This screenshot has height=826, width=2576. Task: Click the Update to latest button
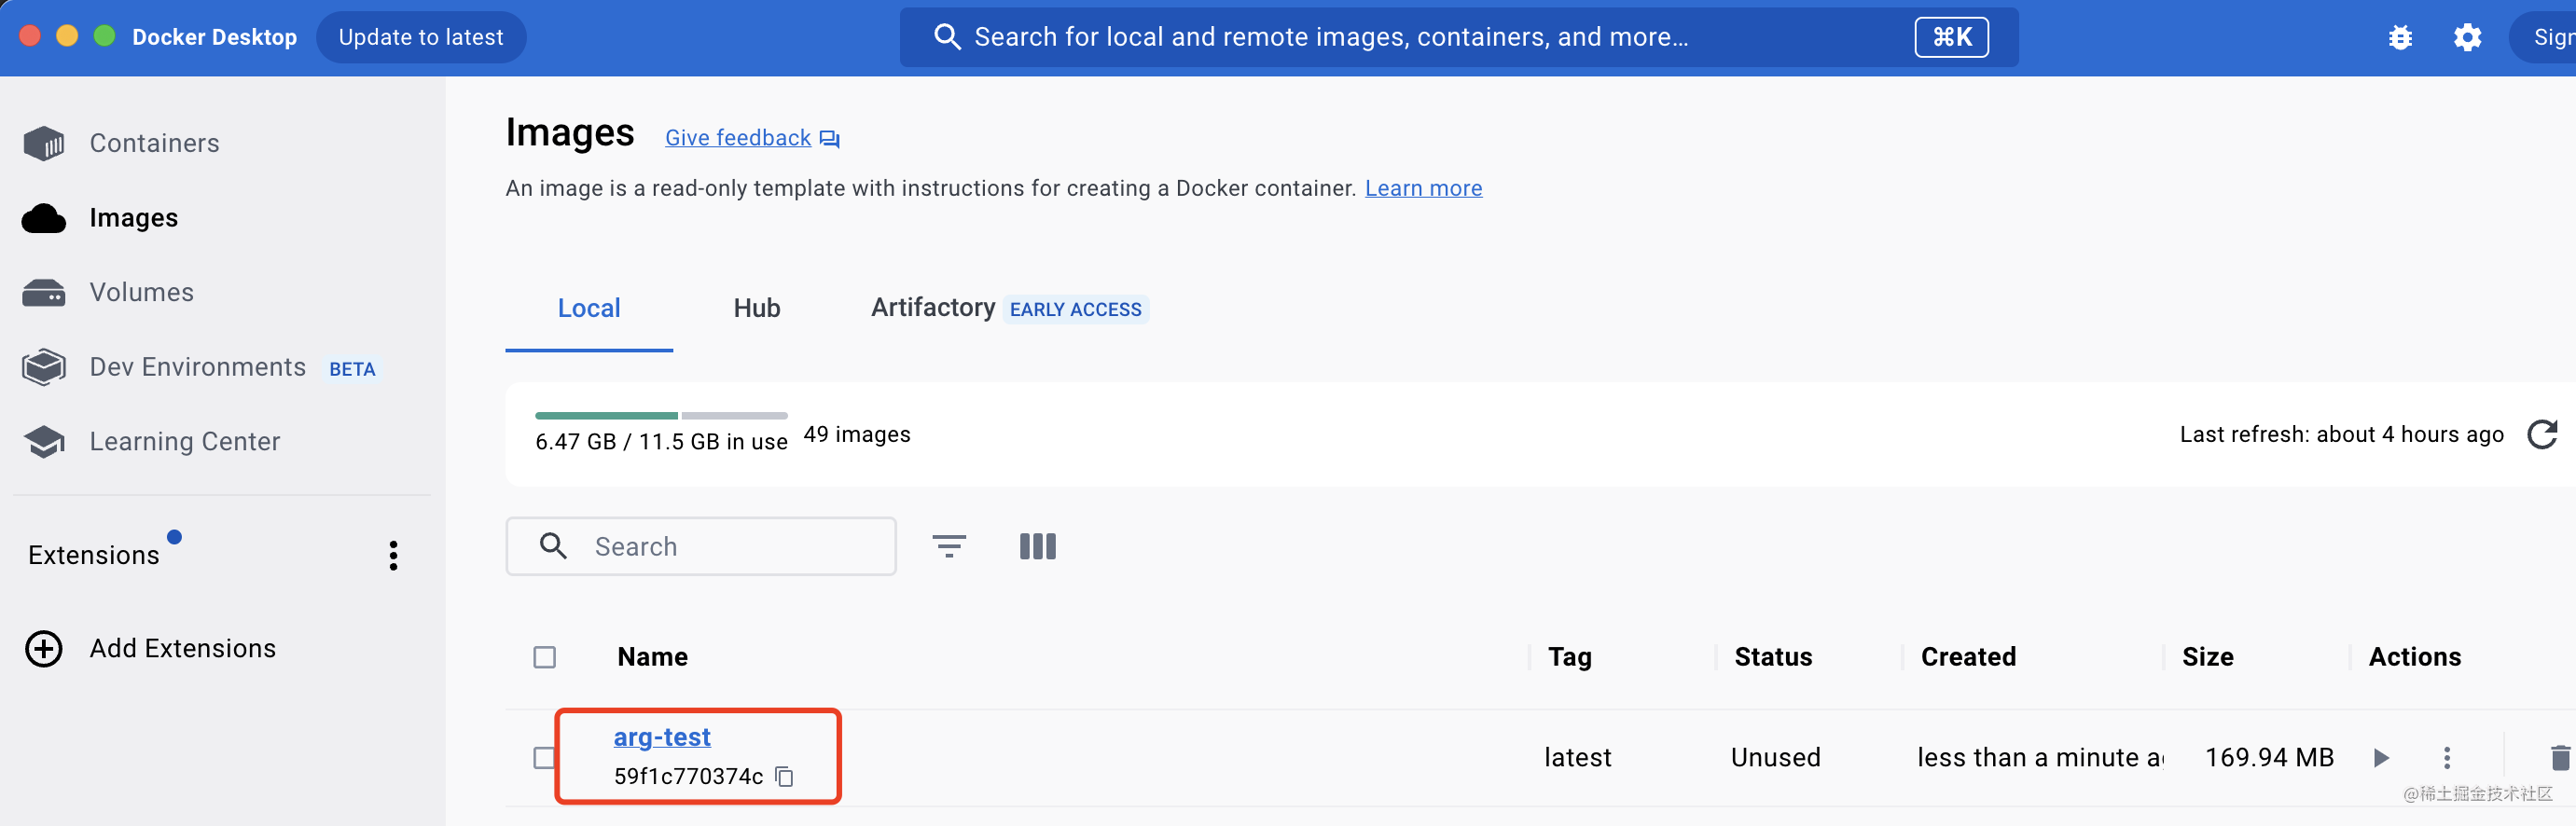pos(421,37)
